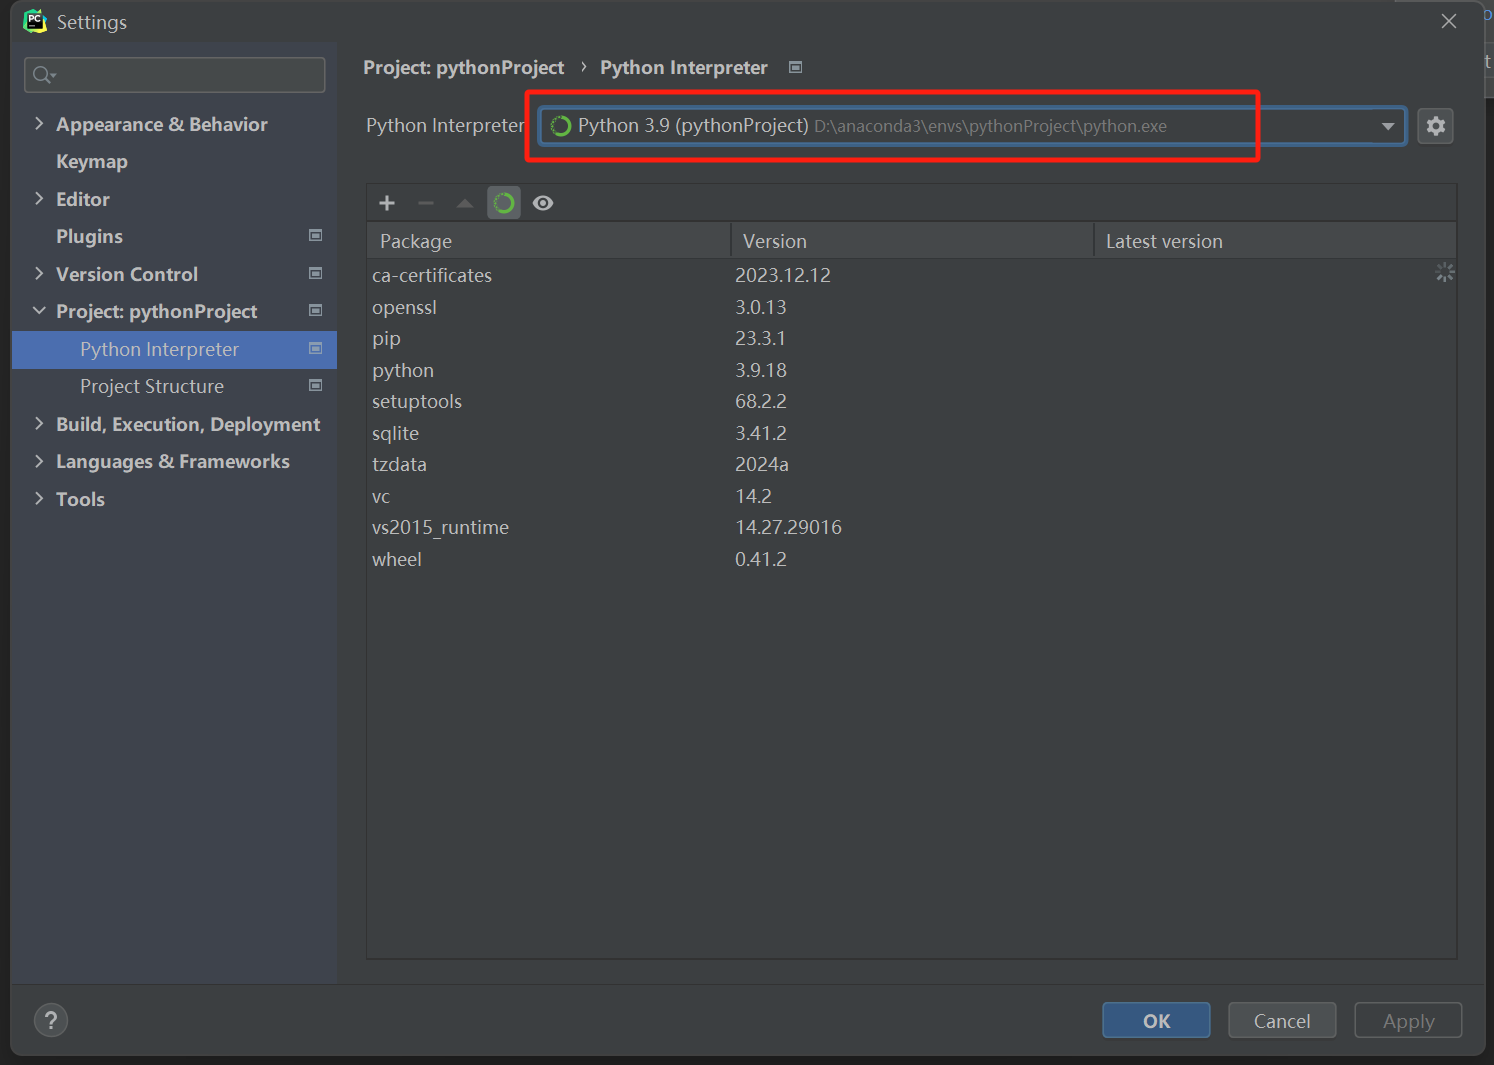Viewport: 1494px width, 1065px height.
Task: Open the Plugins settings page
Action: tap(89, 237)
